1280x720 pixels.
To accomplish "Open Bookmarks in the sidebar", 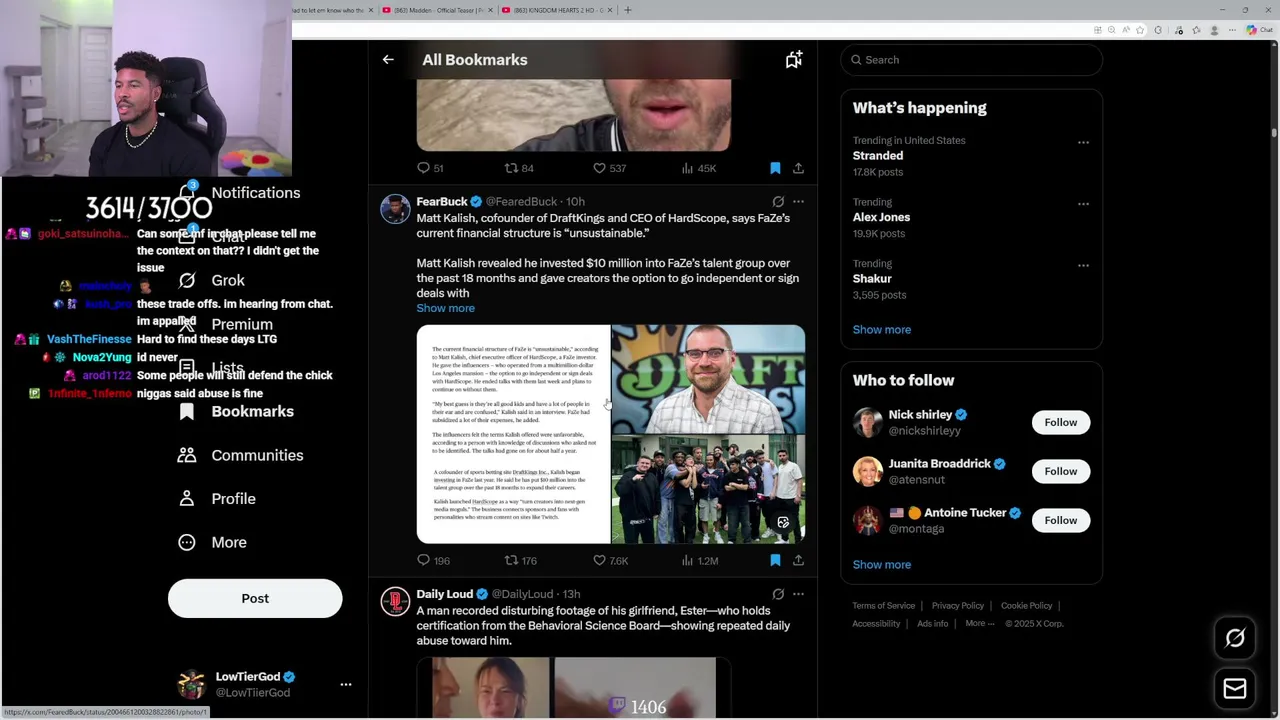I will (x=236, y=412).
